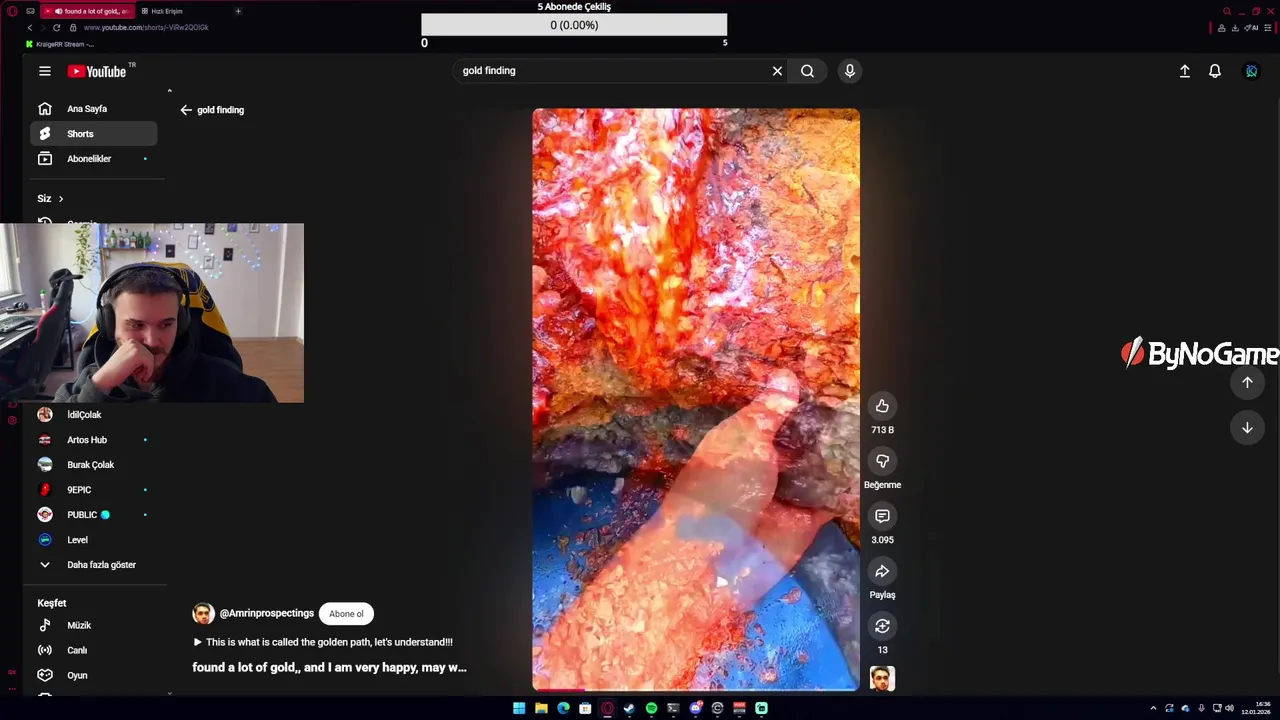Click the browser back arrow
The height and width of the screenshot is (720, 1280).
[x=29, y=27]
